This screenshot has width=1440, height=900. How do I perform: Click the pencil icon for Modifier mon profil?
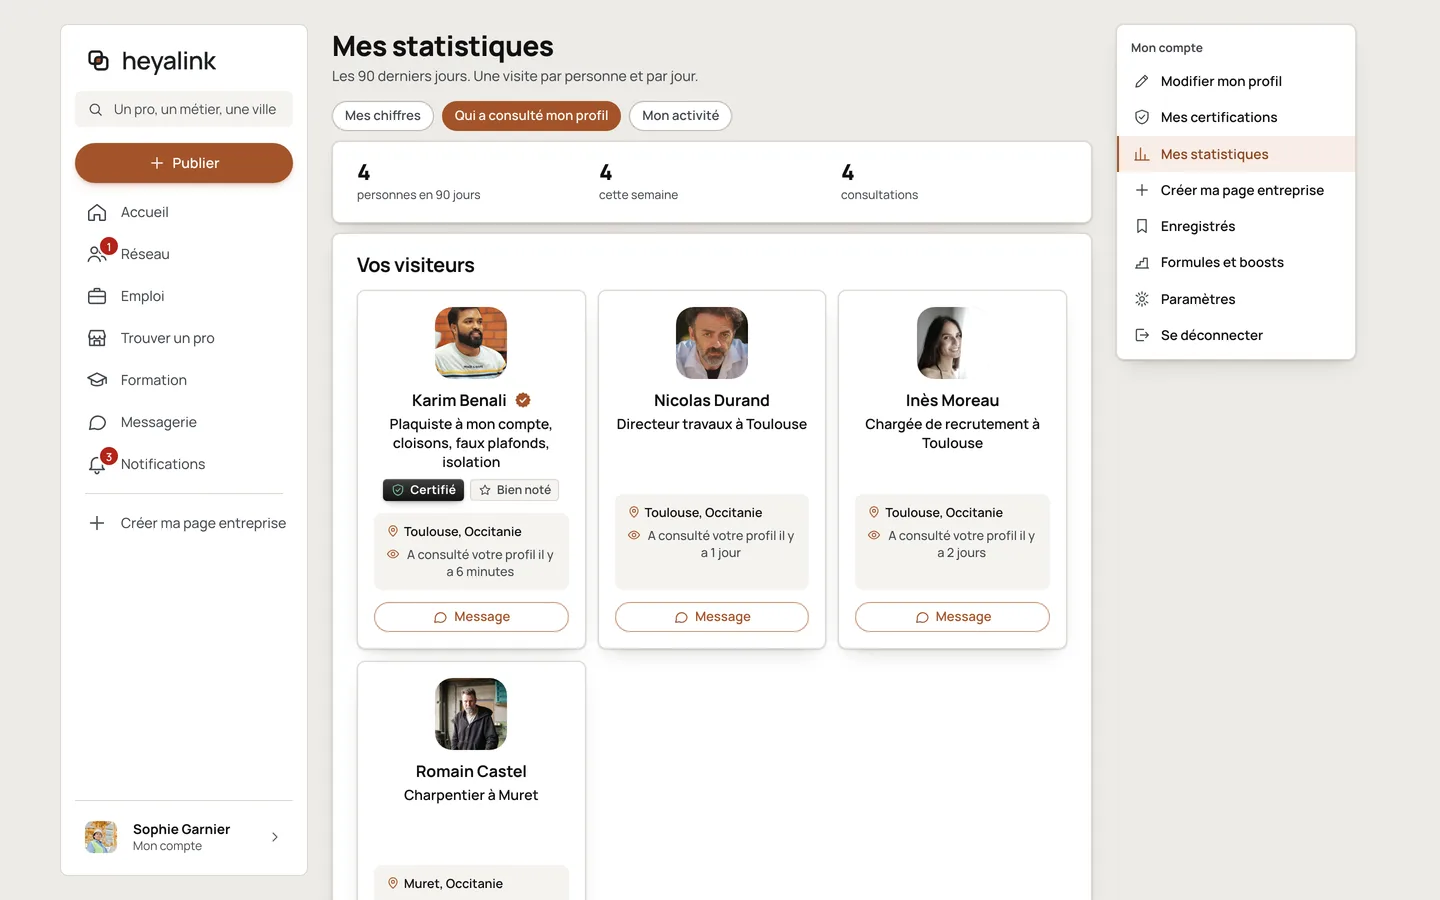click(x=1142, y=81)
